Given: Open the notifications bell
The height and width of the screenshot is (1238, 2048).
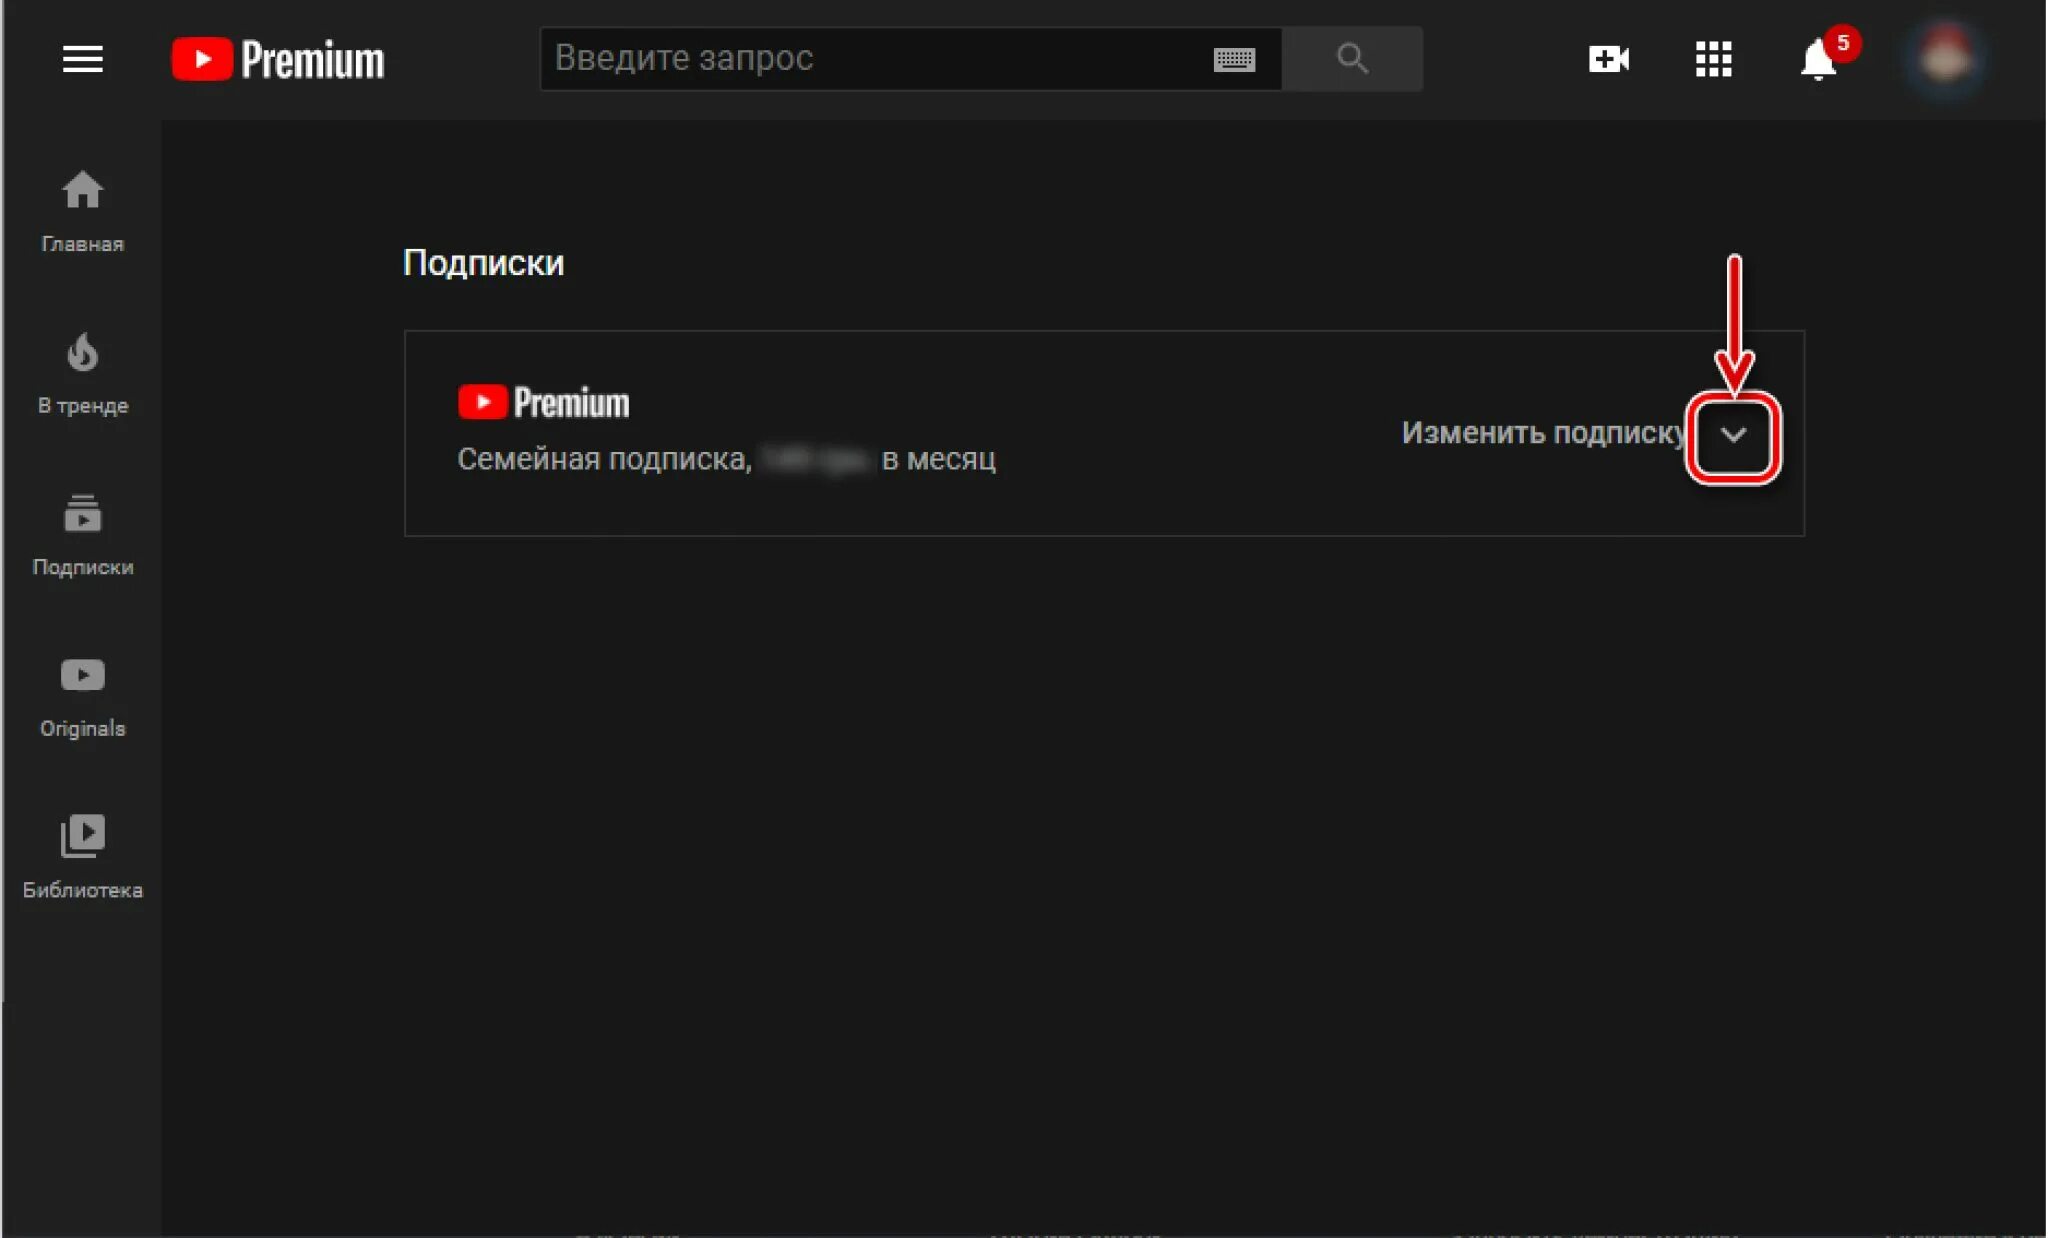Looking at the screenshot, I should 1816,62.
